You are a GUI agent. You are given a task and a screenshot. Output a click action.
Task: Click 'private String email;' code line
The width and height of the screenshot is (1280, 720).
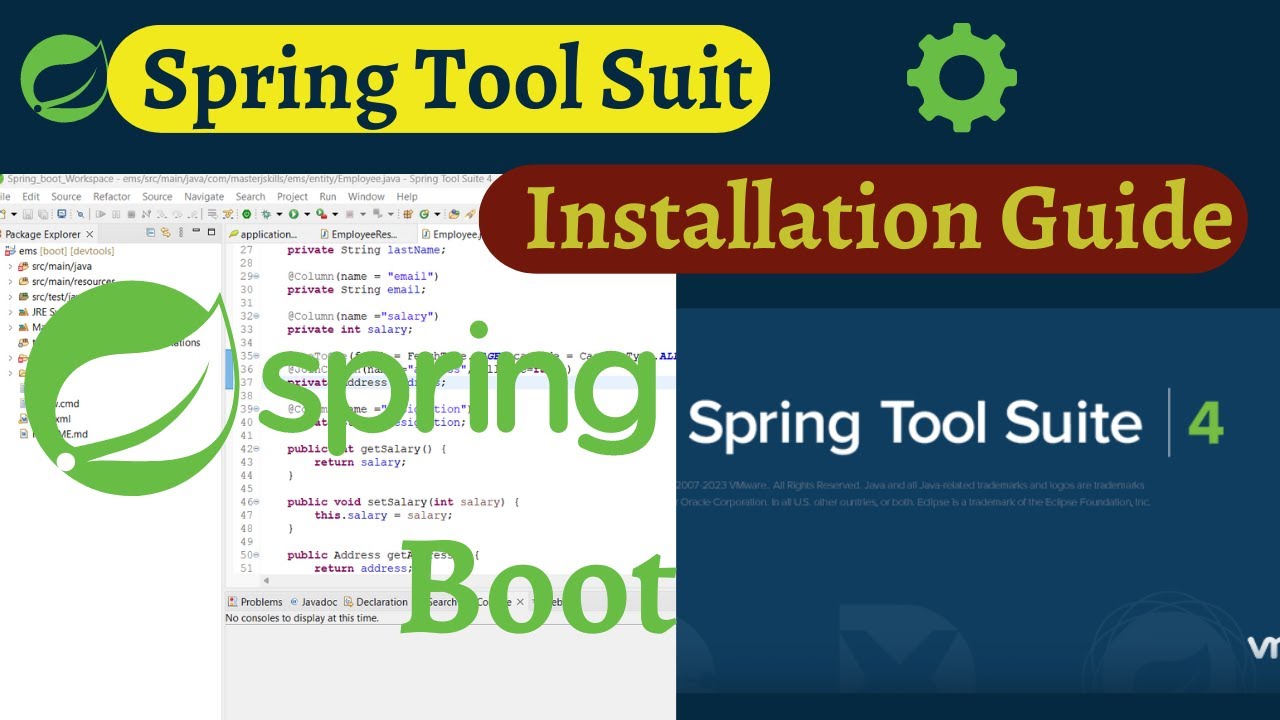(x=356, y=289)
